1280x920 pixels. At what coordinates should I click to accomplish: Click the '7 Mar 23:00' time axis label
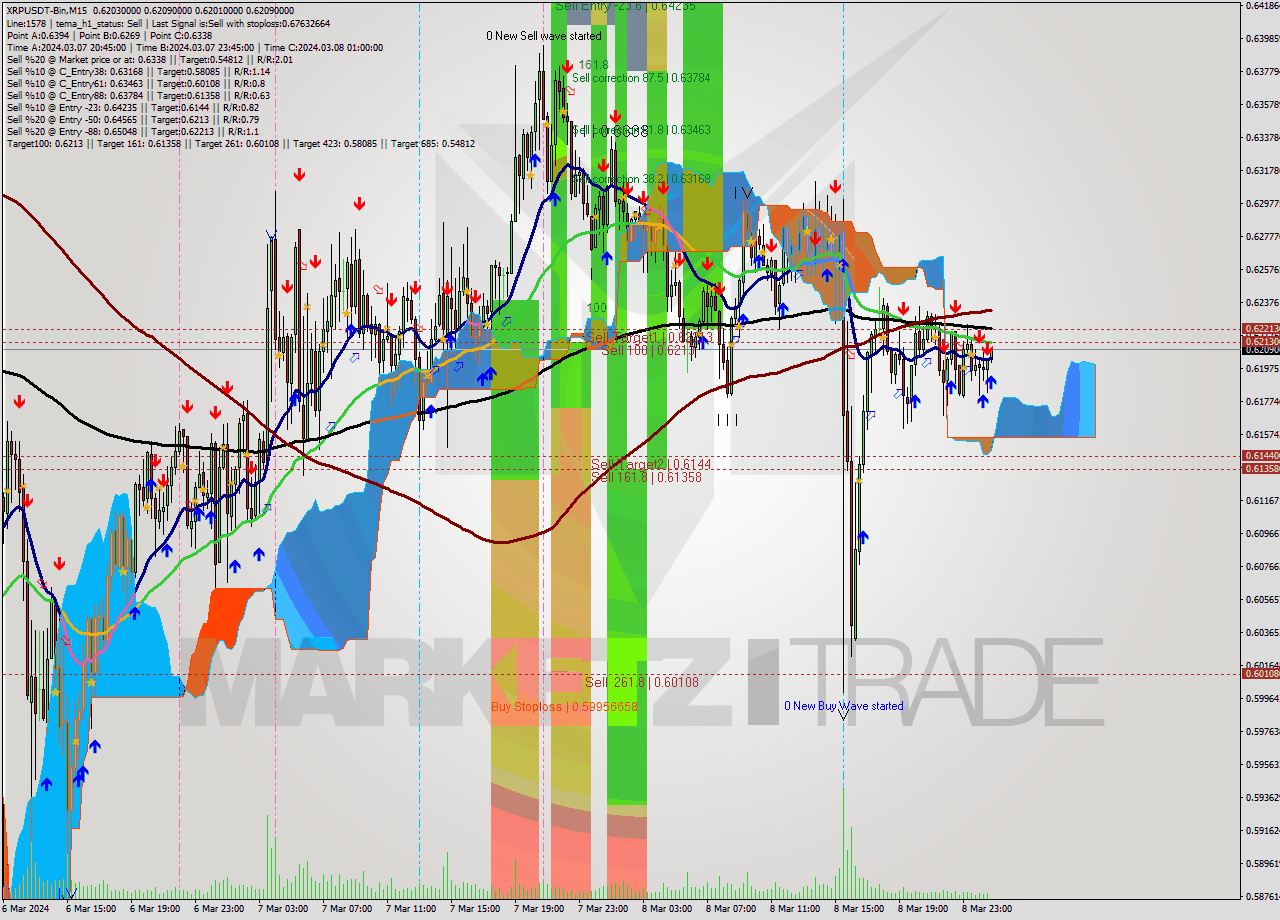(604, 909)
